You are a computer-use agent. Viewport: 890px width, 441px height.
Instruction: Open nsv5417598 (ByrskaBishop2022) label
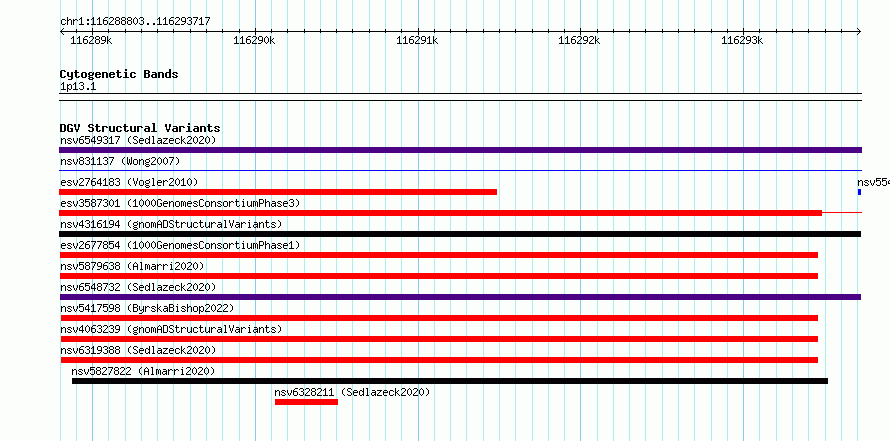[x=147, y=308]
